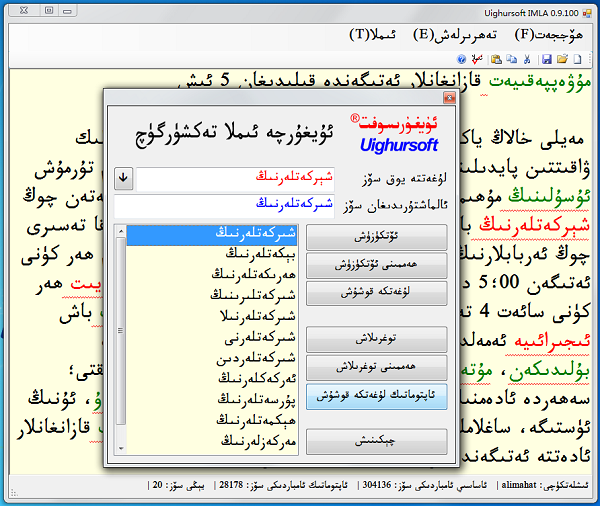The image size is (600, 506).
Task: Click red word ئىجرائىيە in document
Action: pyautogui.click(x=552, y=341)
